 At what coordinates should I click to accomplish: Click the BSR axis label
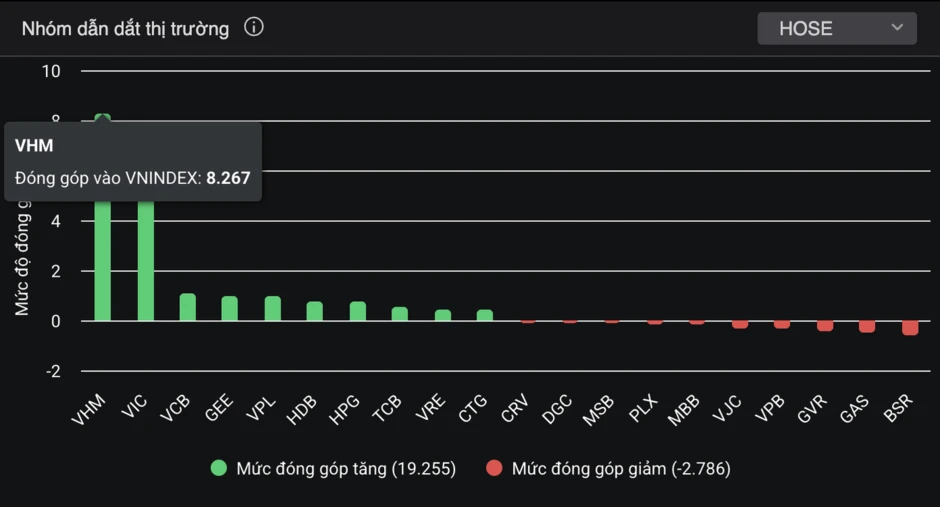pyautogui.click(x=897, y=408)
